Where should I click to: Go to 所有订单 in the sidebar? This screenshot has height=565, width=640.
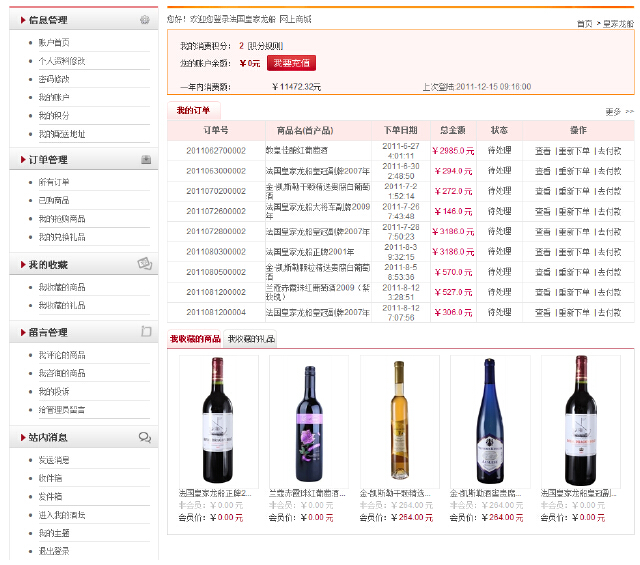pos(54,182)
